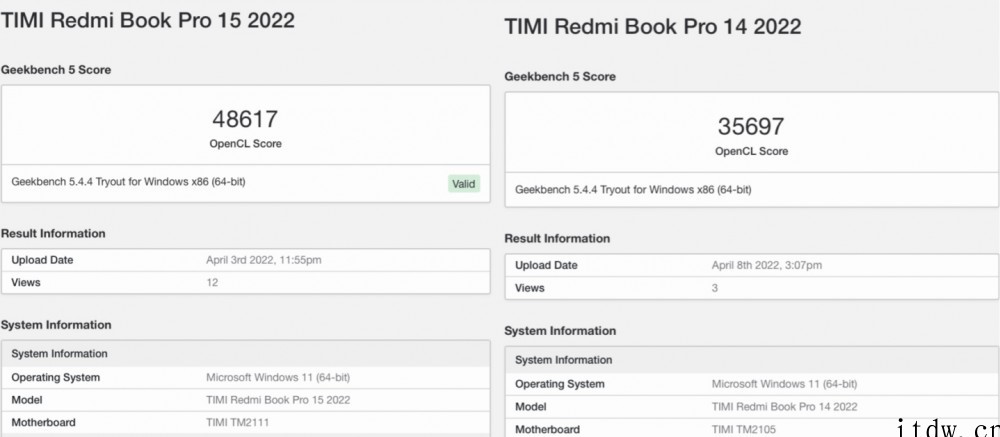Click the 48617 OpenCL score
The image size is (1000, 437).
coord(245,120)
